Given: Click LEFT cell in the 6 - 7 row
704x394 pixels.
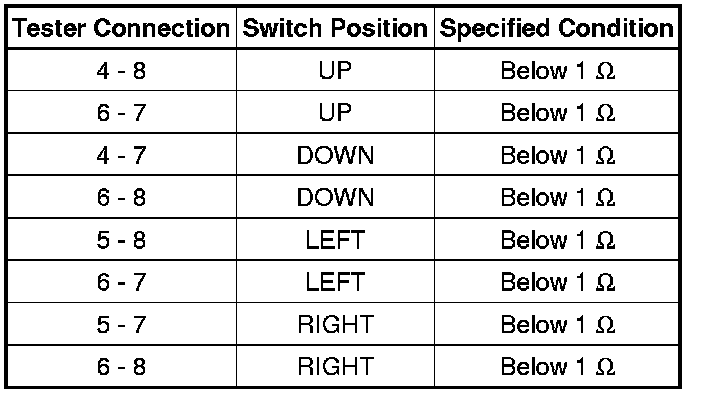Looking at the screenshot, I should coord(335,282).
